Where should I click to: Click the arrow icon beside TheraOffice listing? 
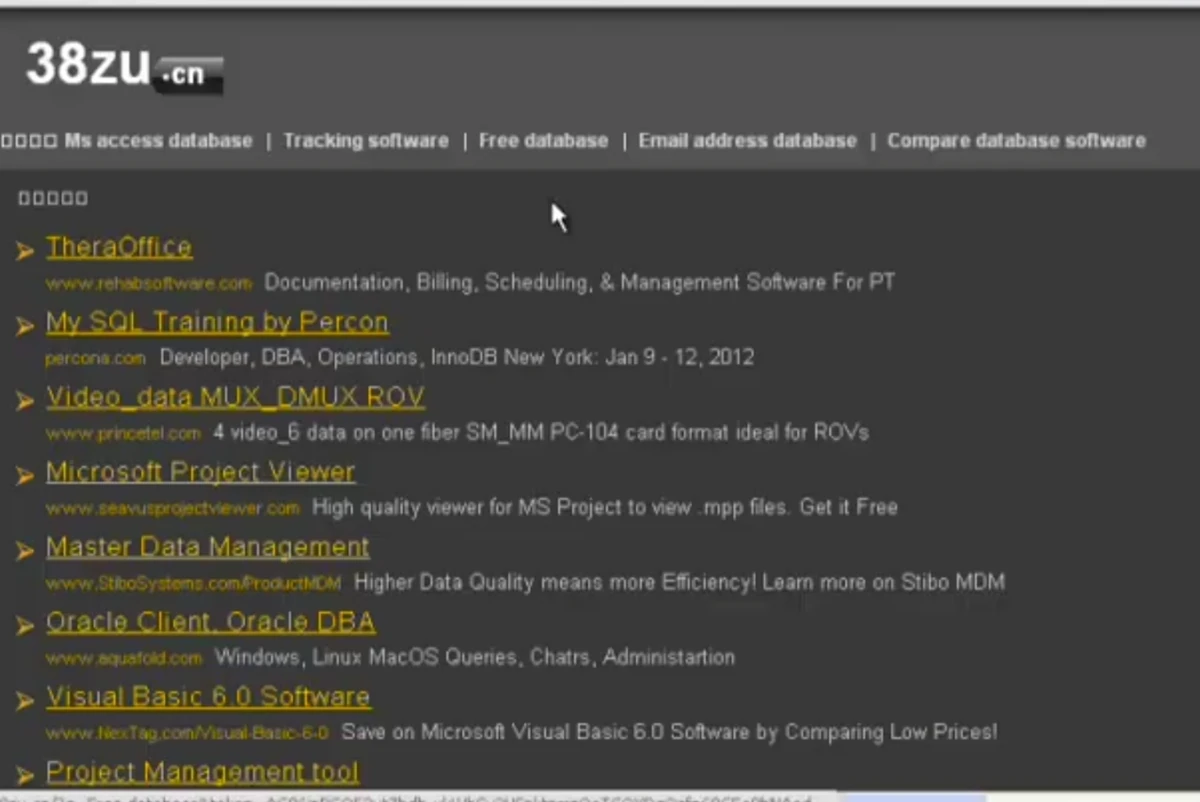pos(25,250)
